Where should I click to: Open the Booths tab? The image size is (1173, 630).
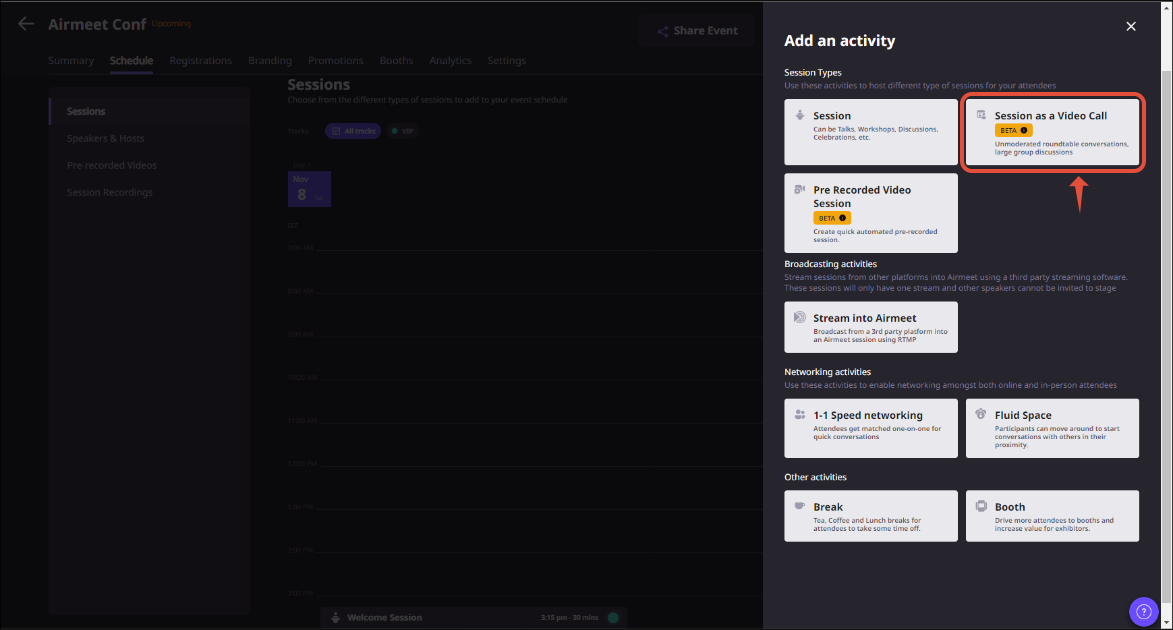[x=396, y=61]
